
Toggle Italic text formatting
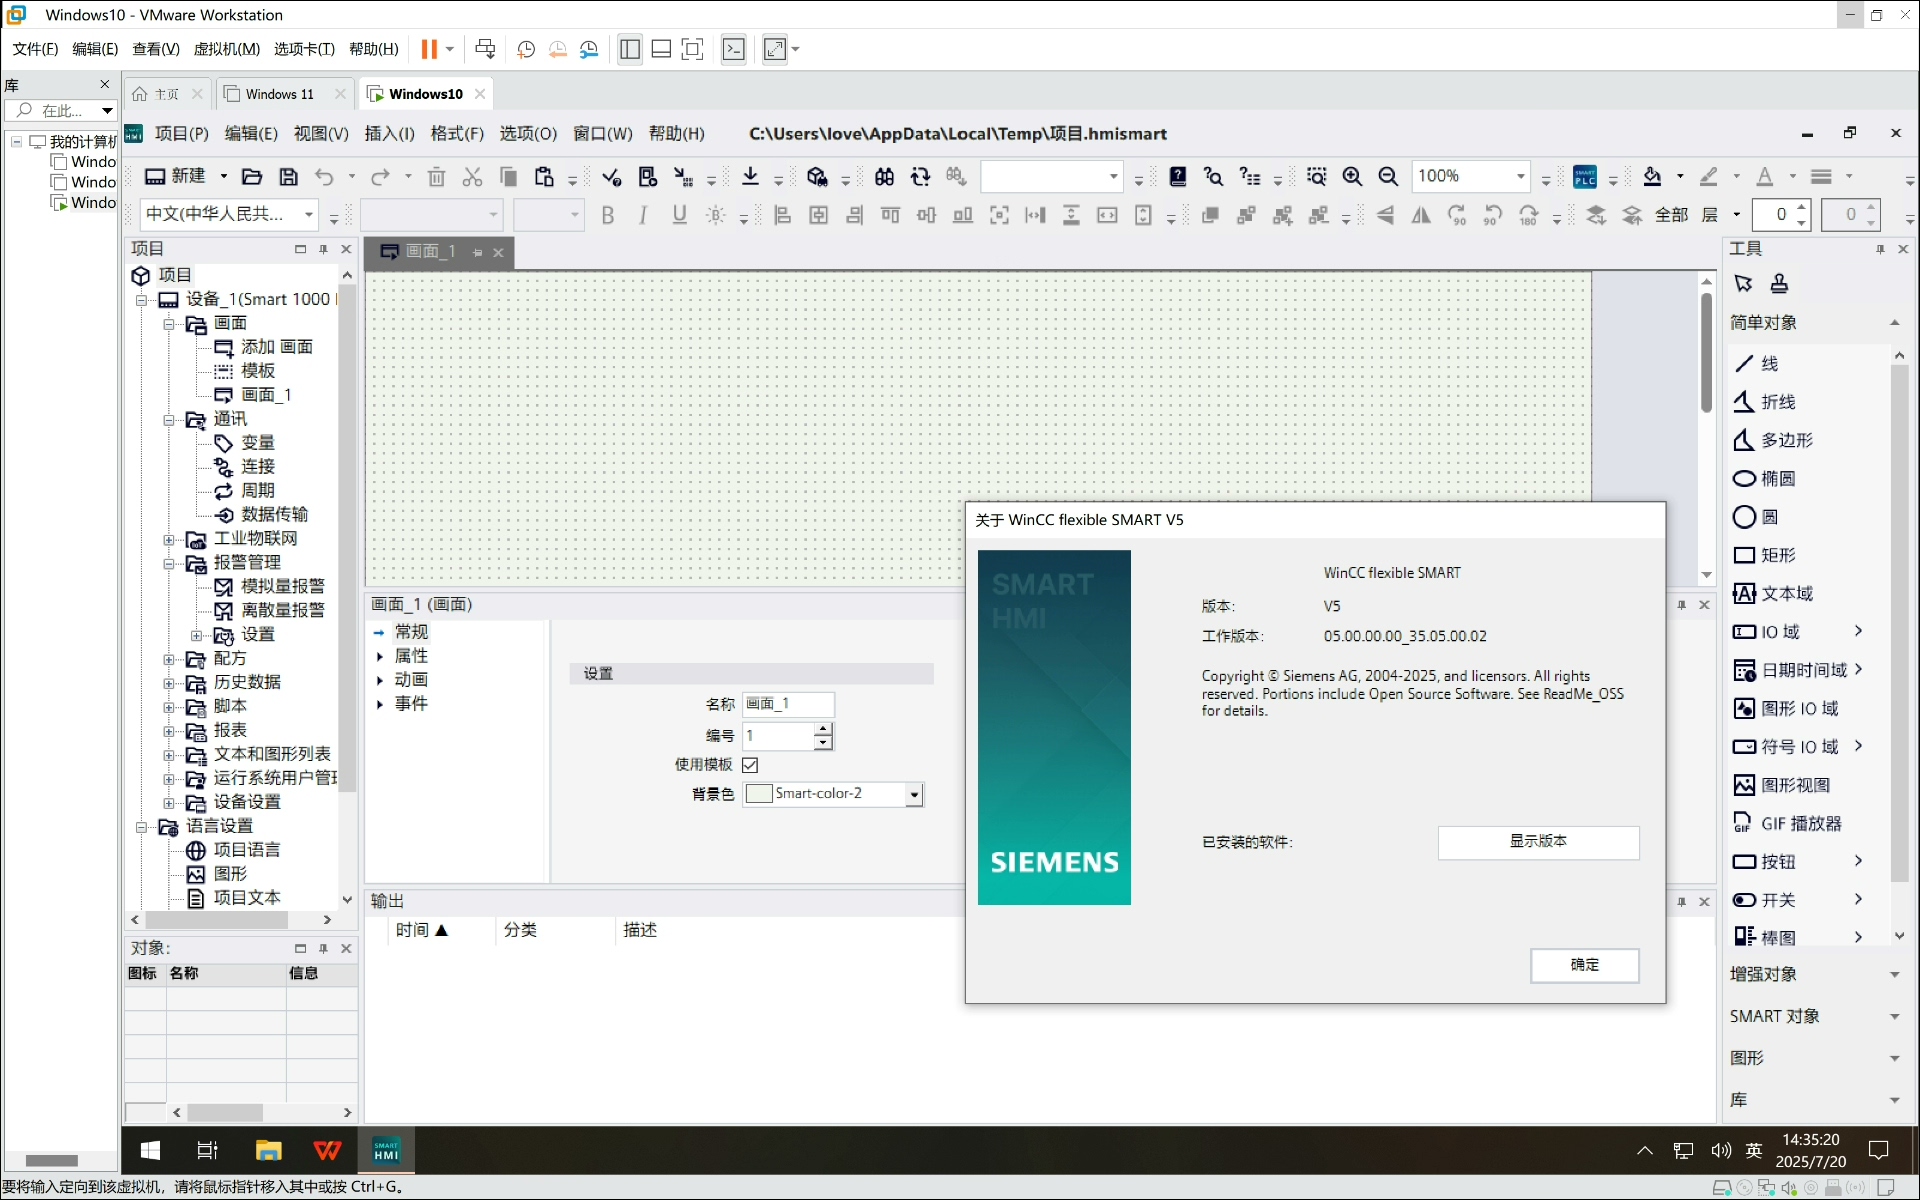[643, 215]
